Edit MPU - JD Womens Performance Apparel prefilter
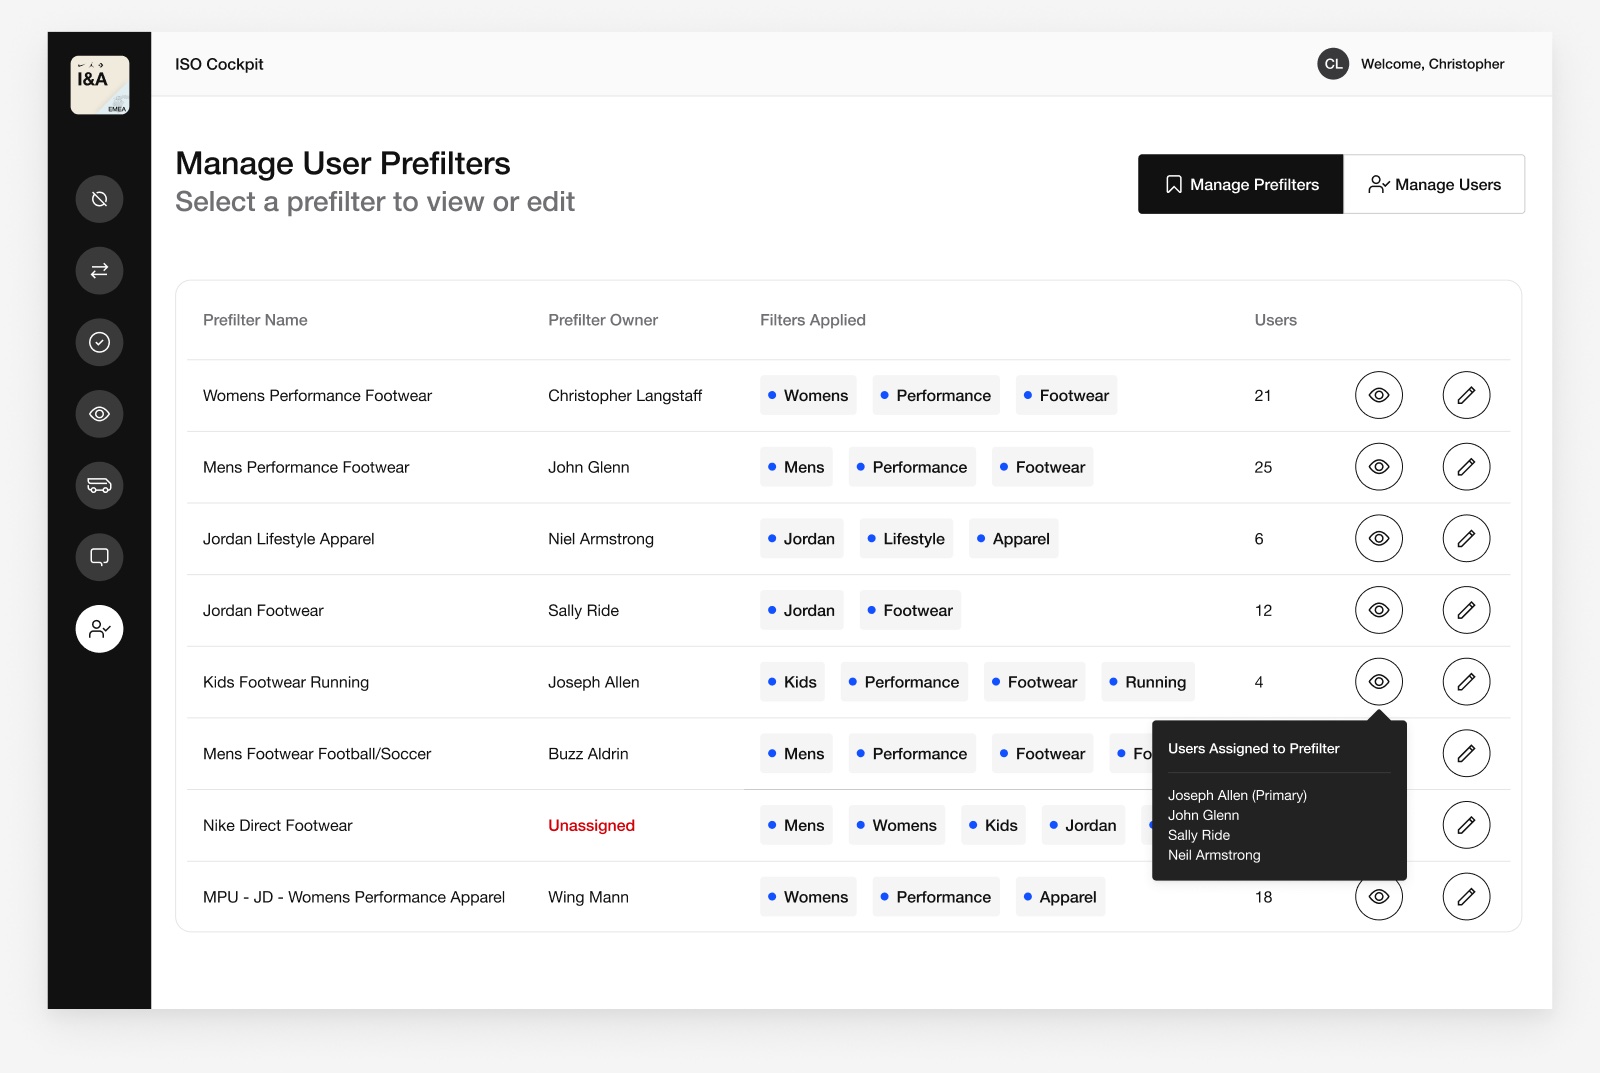The image size is (1600, 1073). click(1466, 897)
